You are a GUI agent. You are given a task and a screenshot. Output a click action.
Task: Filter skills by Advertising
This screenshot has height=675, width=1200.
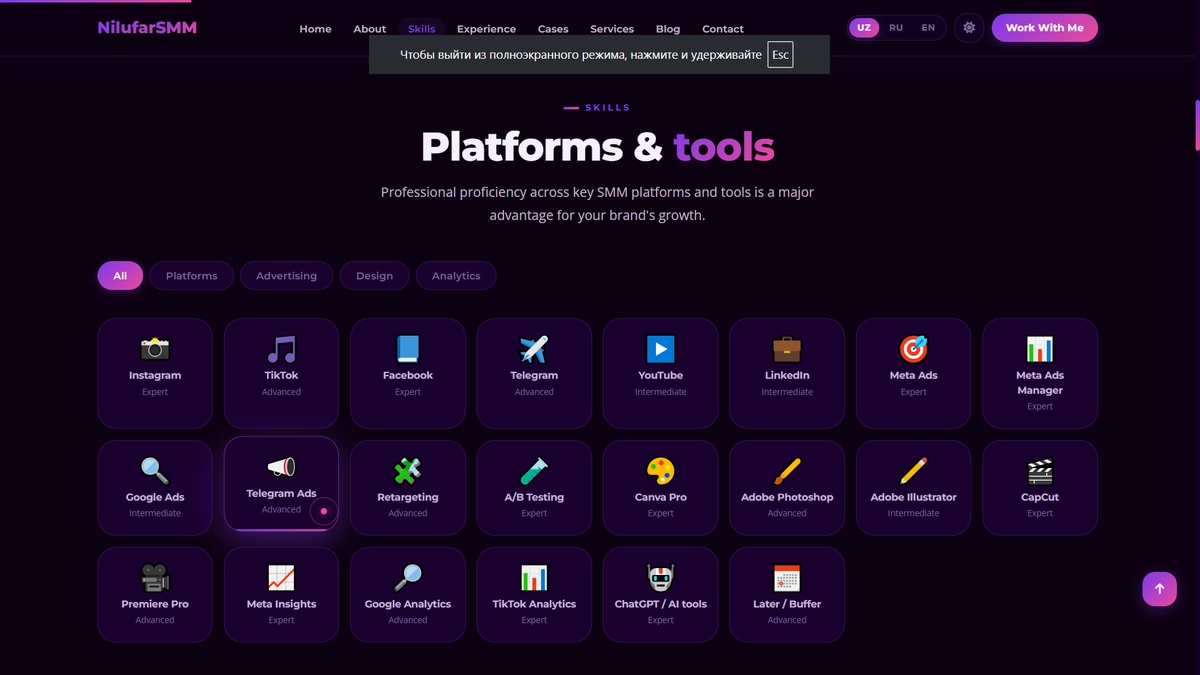coord(287,276)
